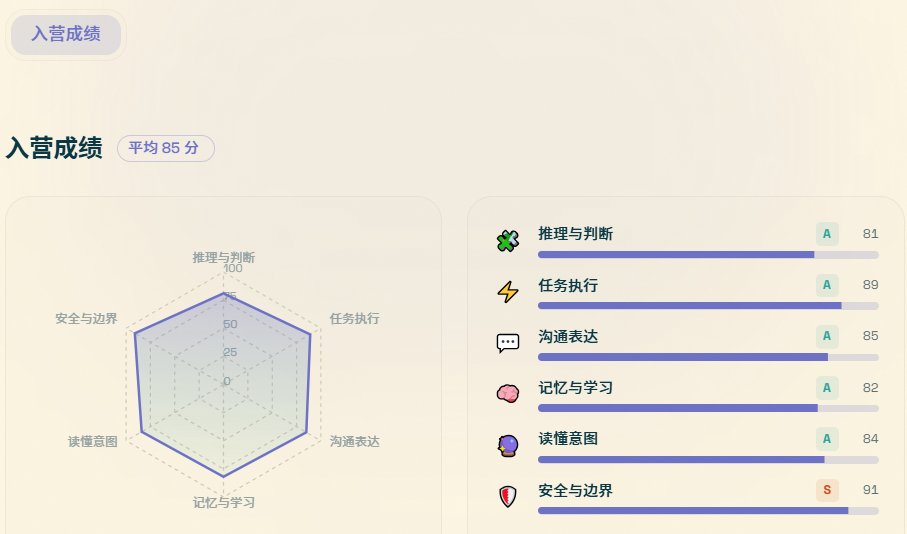
Task: Click the 平均 85 分 badge
Action: [x=165, y=148]
